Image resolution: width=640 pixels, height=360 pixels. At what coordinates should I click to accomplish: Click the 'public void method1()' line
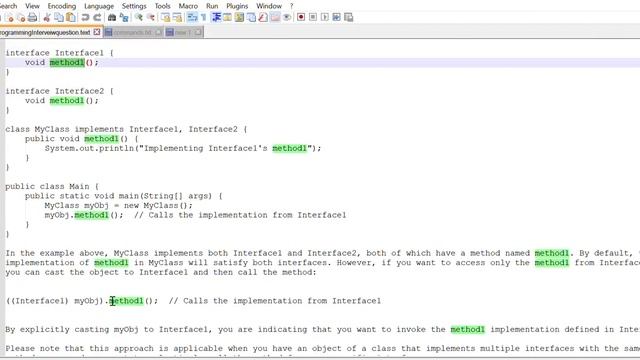(82, 139)
